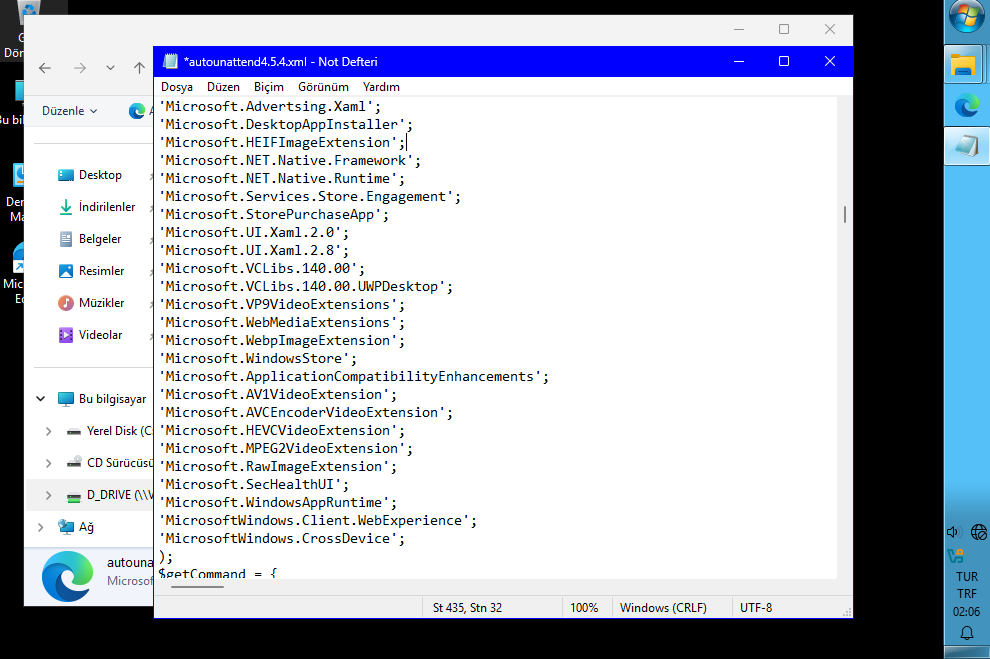Click the 'Microsoft.StorePurchaseApp' line

pyautogui.click(x=274, y=215)
